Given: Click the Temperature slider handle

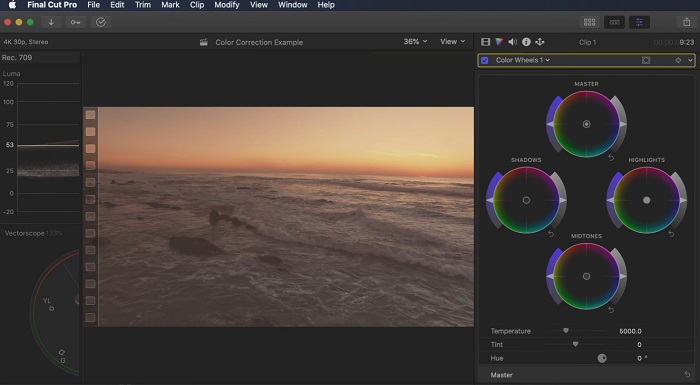Looking at the screenshot, I should 566,331.
